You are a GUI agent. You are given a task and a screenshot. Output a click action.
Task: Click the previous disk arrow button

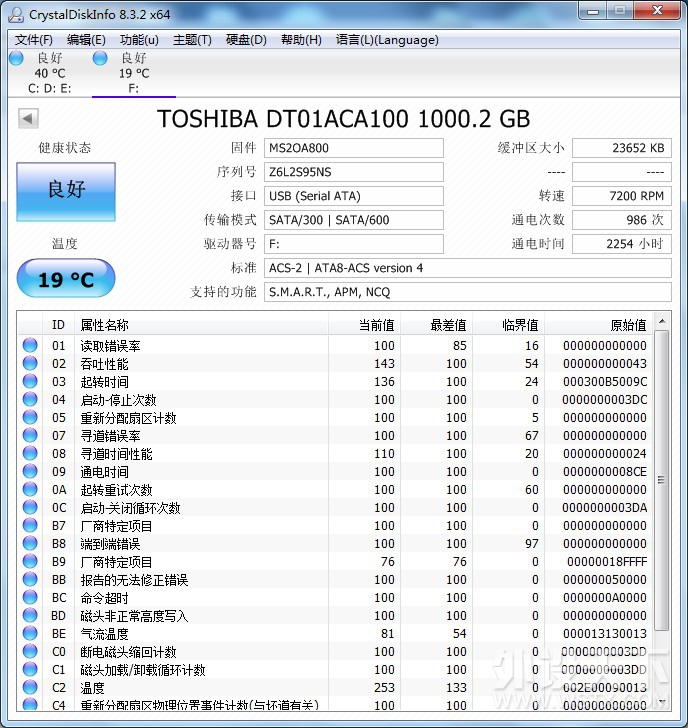pos(28,118)
